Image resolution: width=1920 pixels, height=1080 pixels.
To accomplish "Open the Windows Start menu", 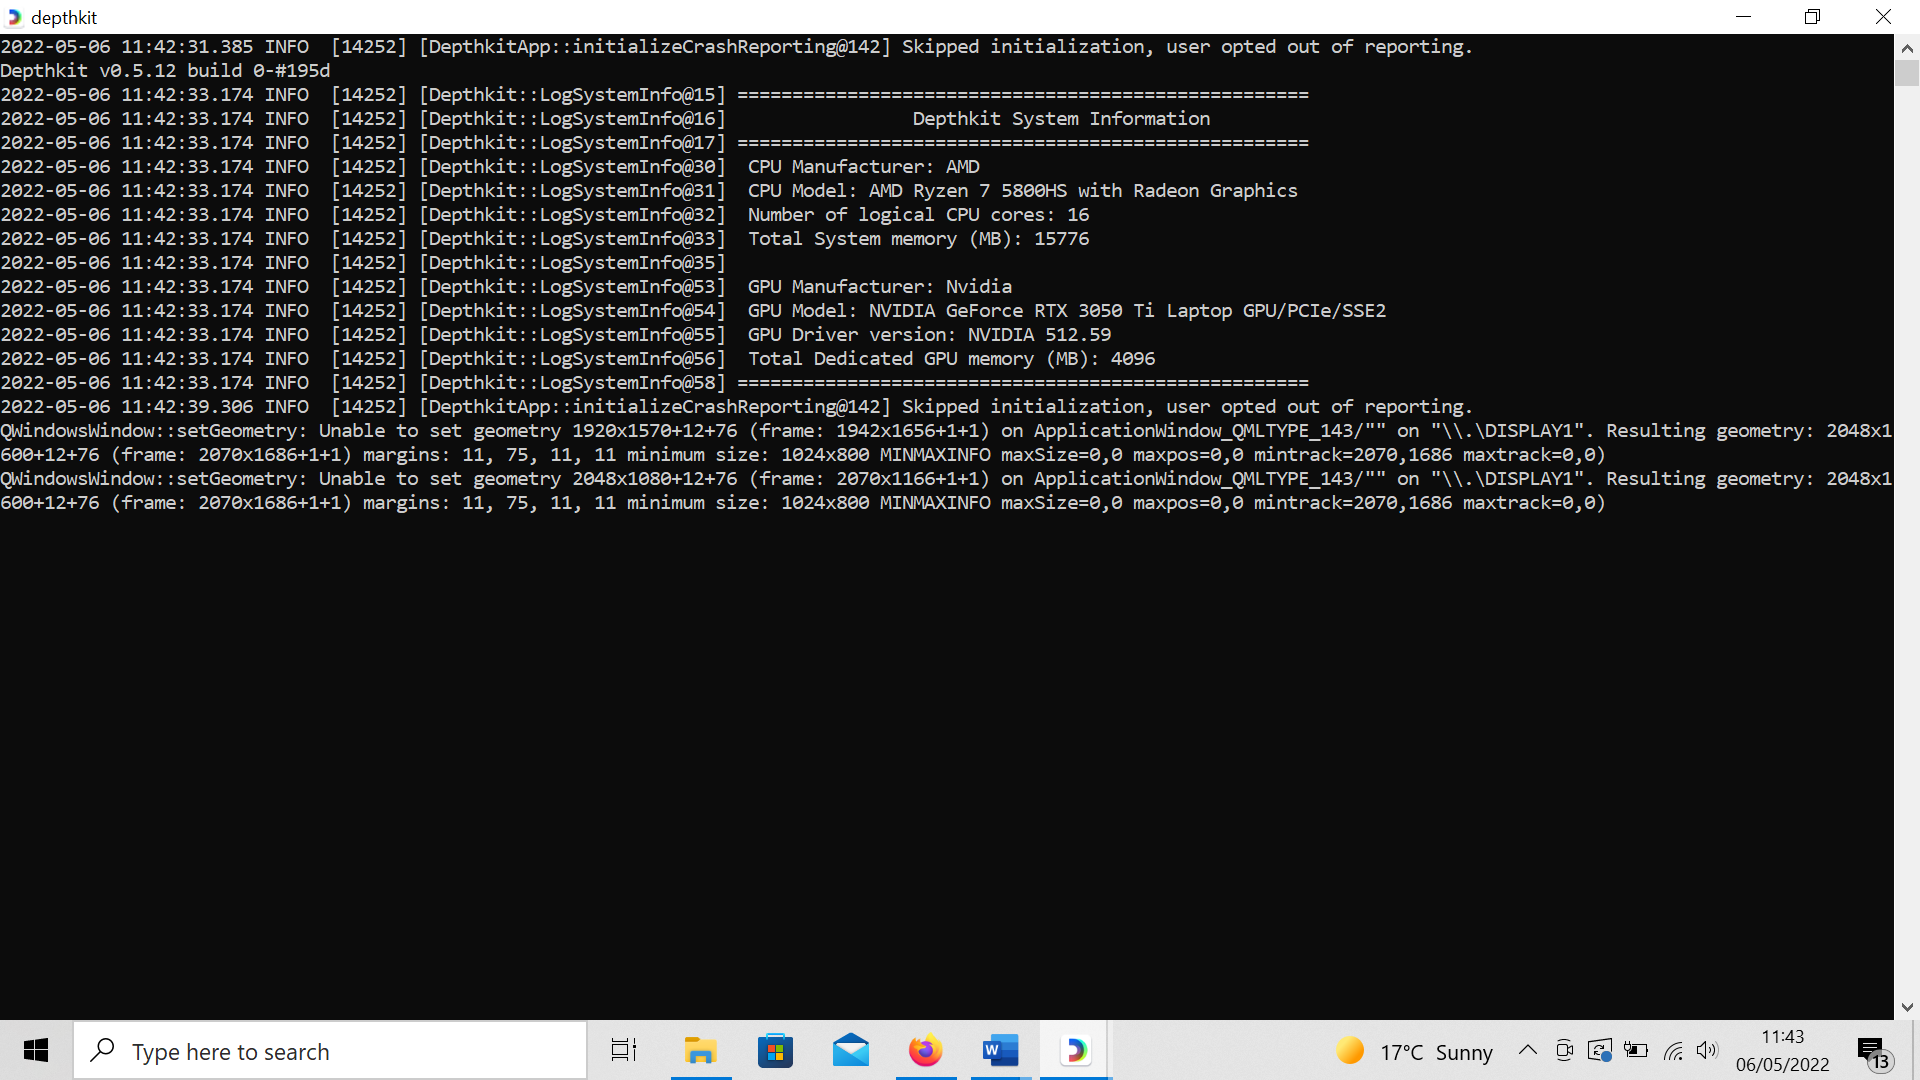I will click(36, 1050).
